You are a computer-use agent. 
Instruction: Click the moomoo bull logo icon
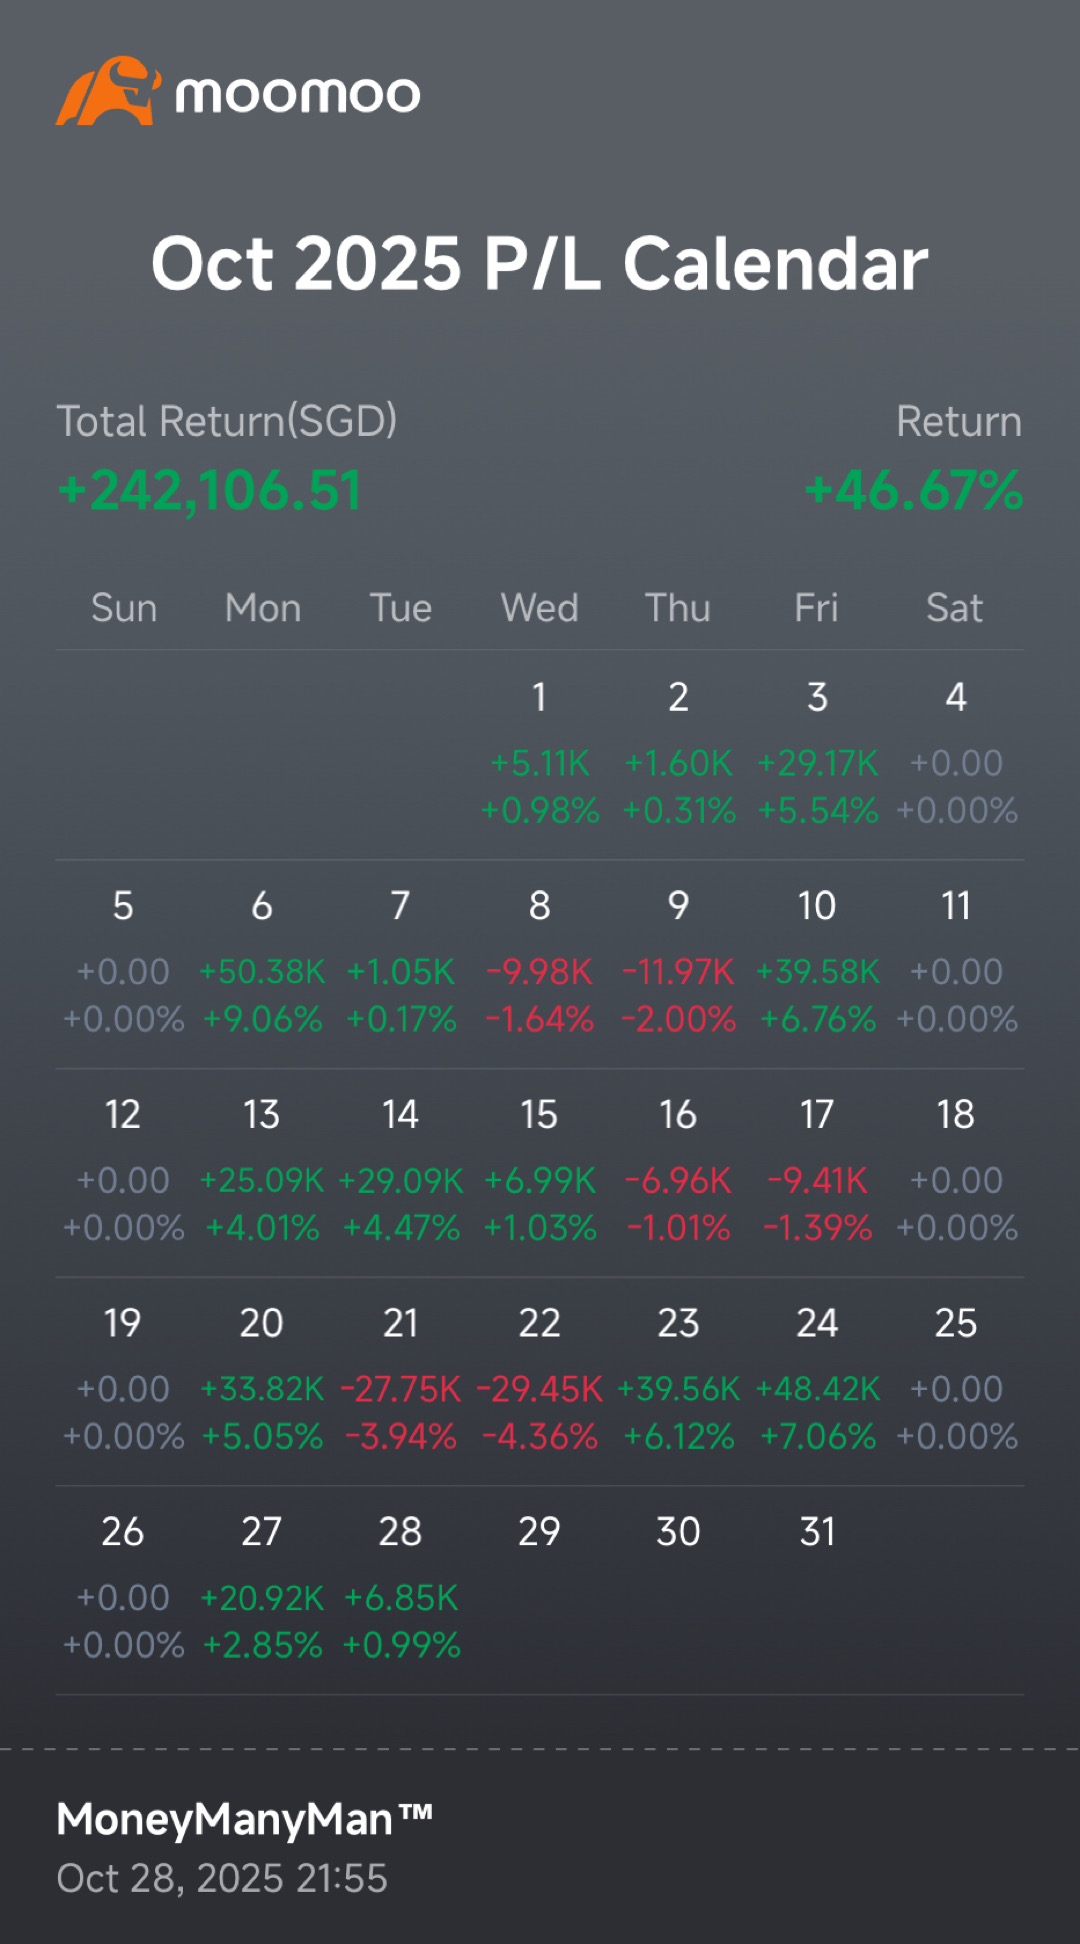(x=108, y=92)
